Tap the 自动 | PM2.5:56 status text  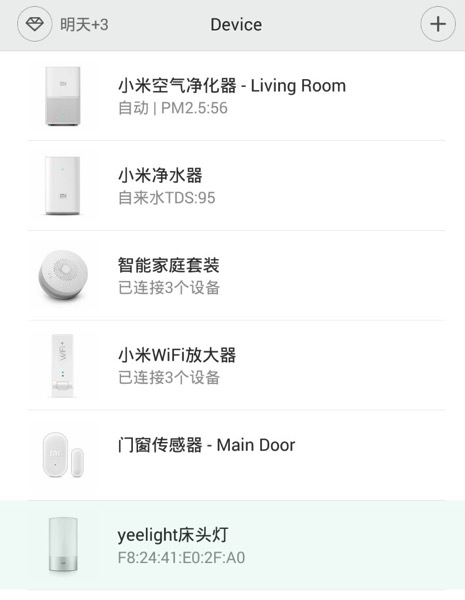tap(173, 108)
